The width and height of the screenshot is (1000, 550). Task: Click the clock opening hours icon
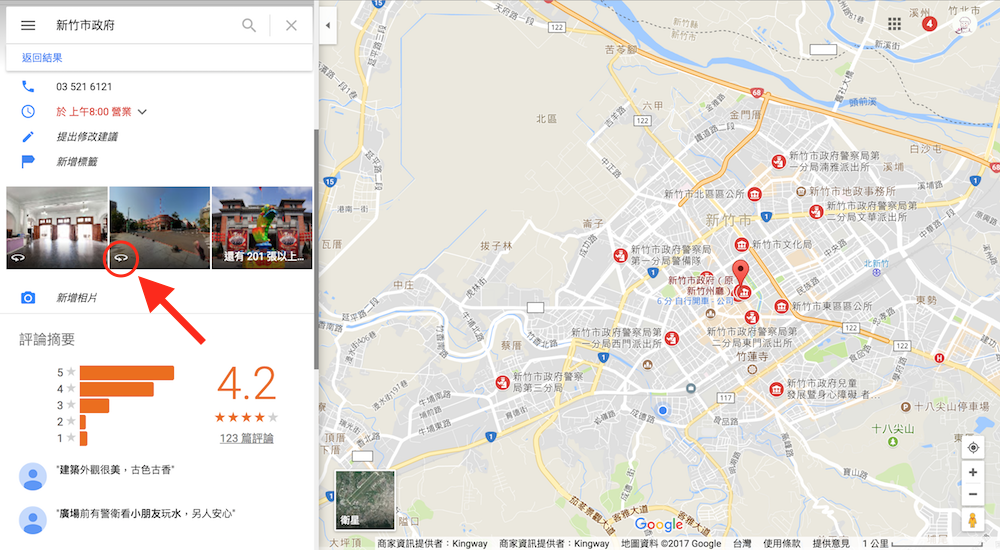[28, 112]
